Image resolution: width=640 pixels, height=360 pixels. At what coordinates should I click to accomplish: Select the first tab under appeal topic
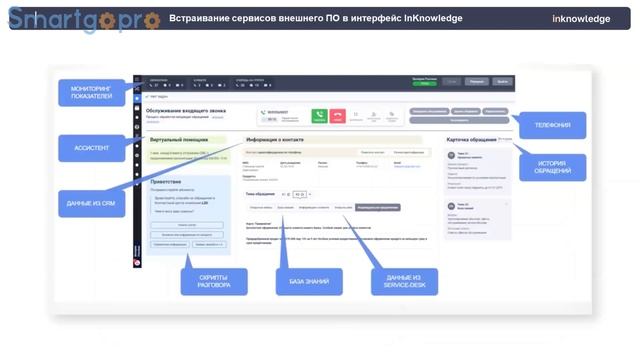click(261, 207)
